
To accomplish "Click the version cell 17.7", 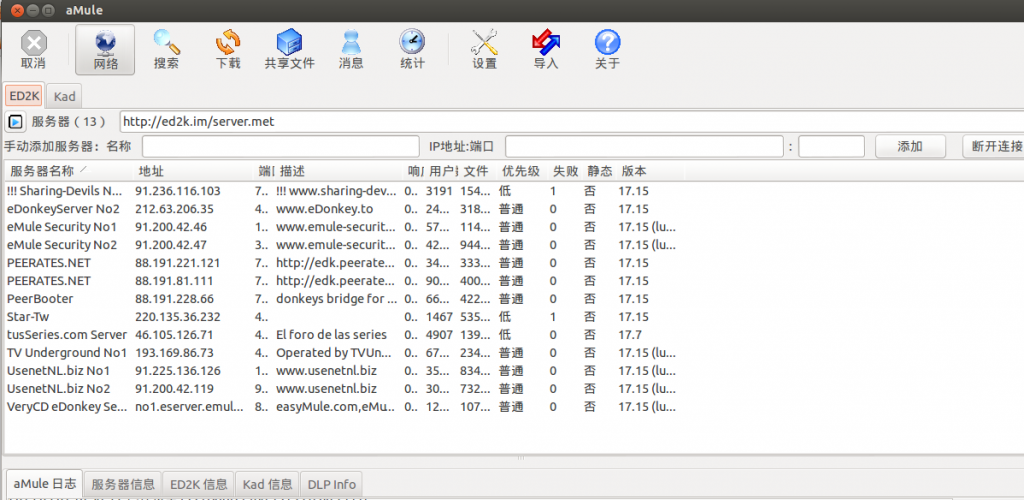I will (x=630, y=335).
